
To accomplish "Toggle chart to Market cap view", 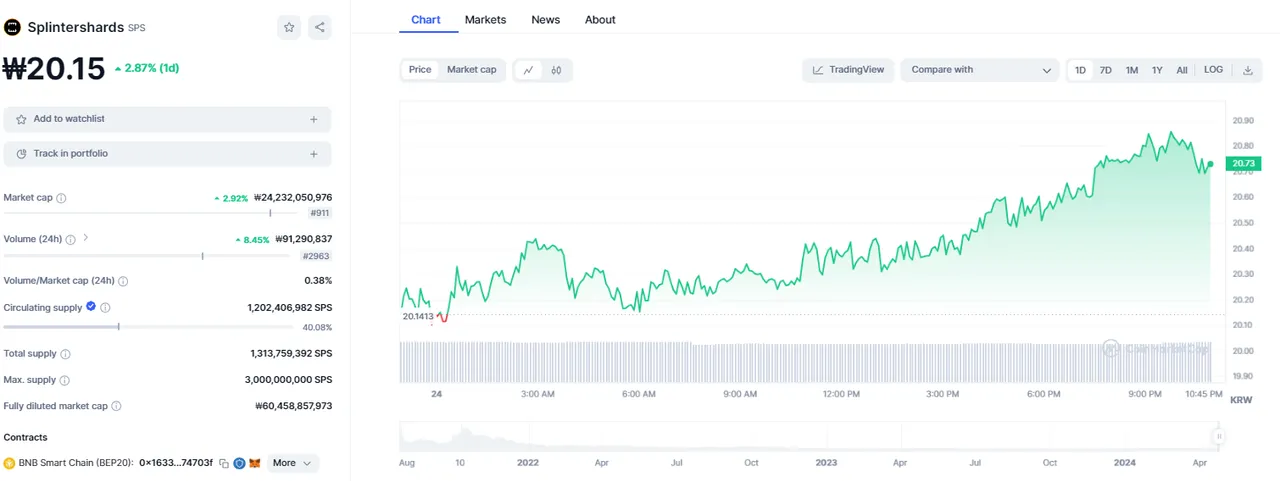I will tap(471, 70).
